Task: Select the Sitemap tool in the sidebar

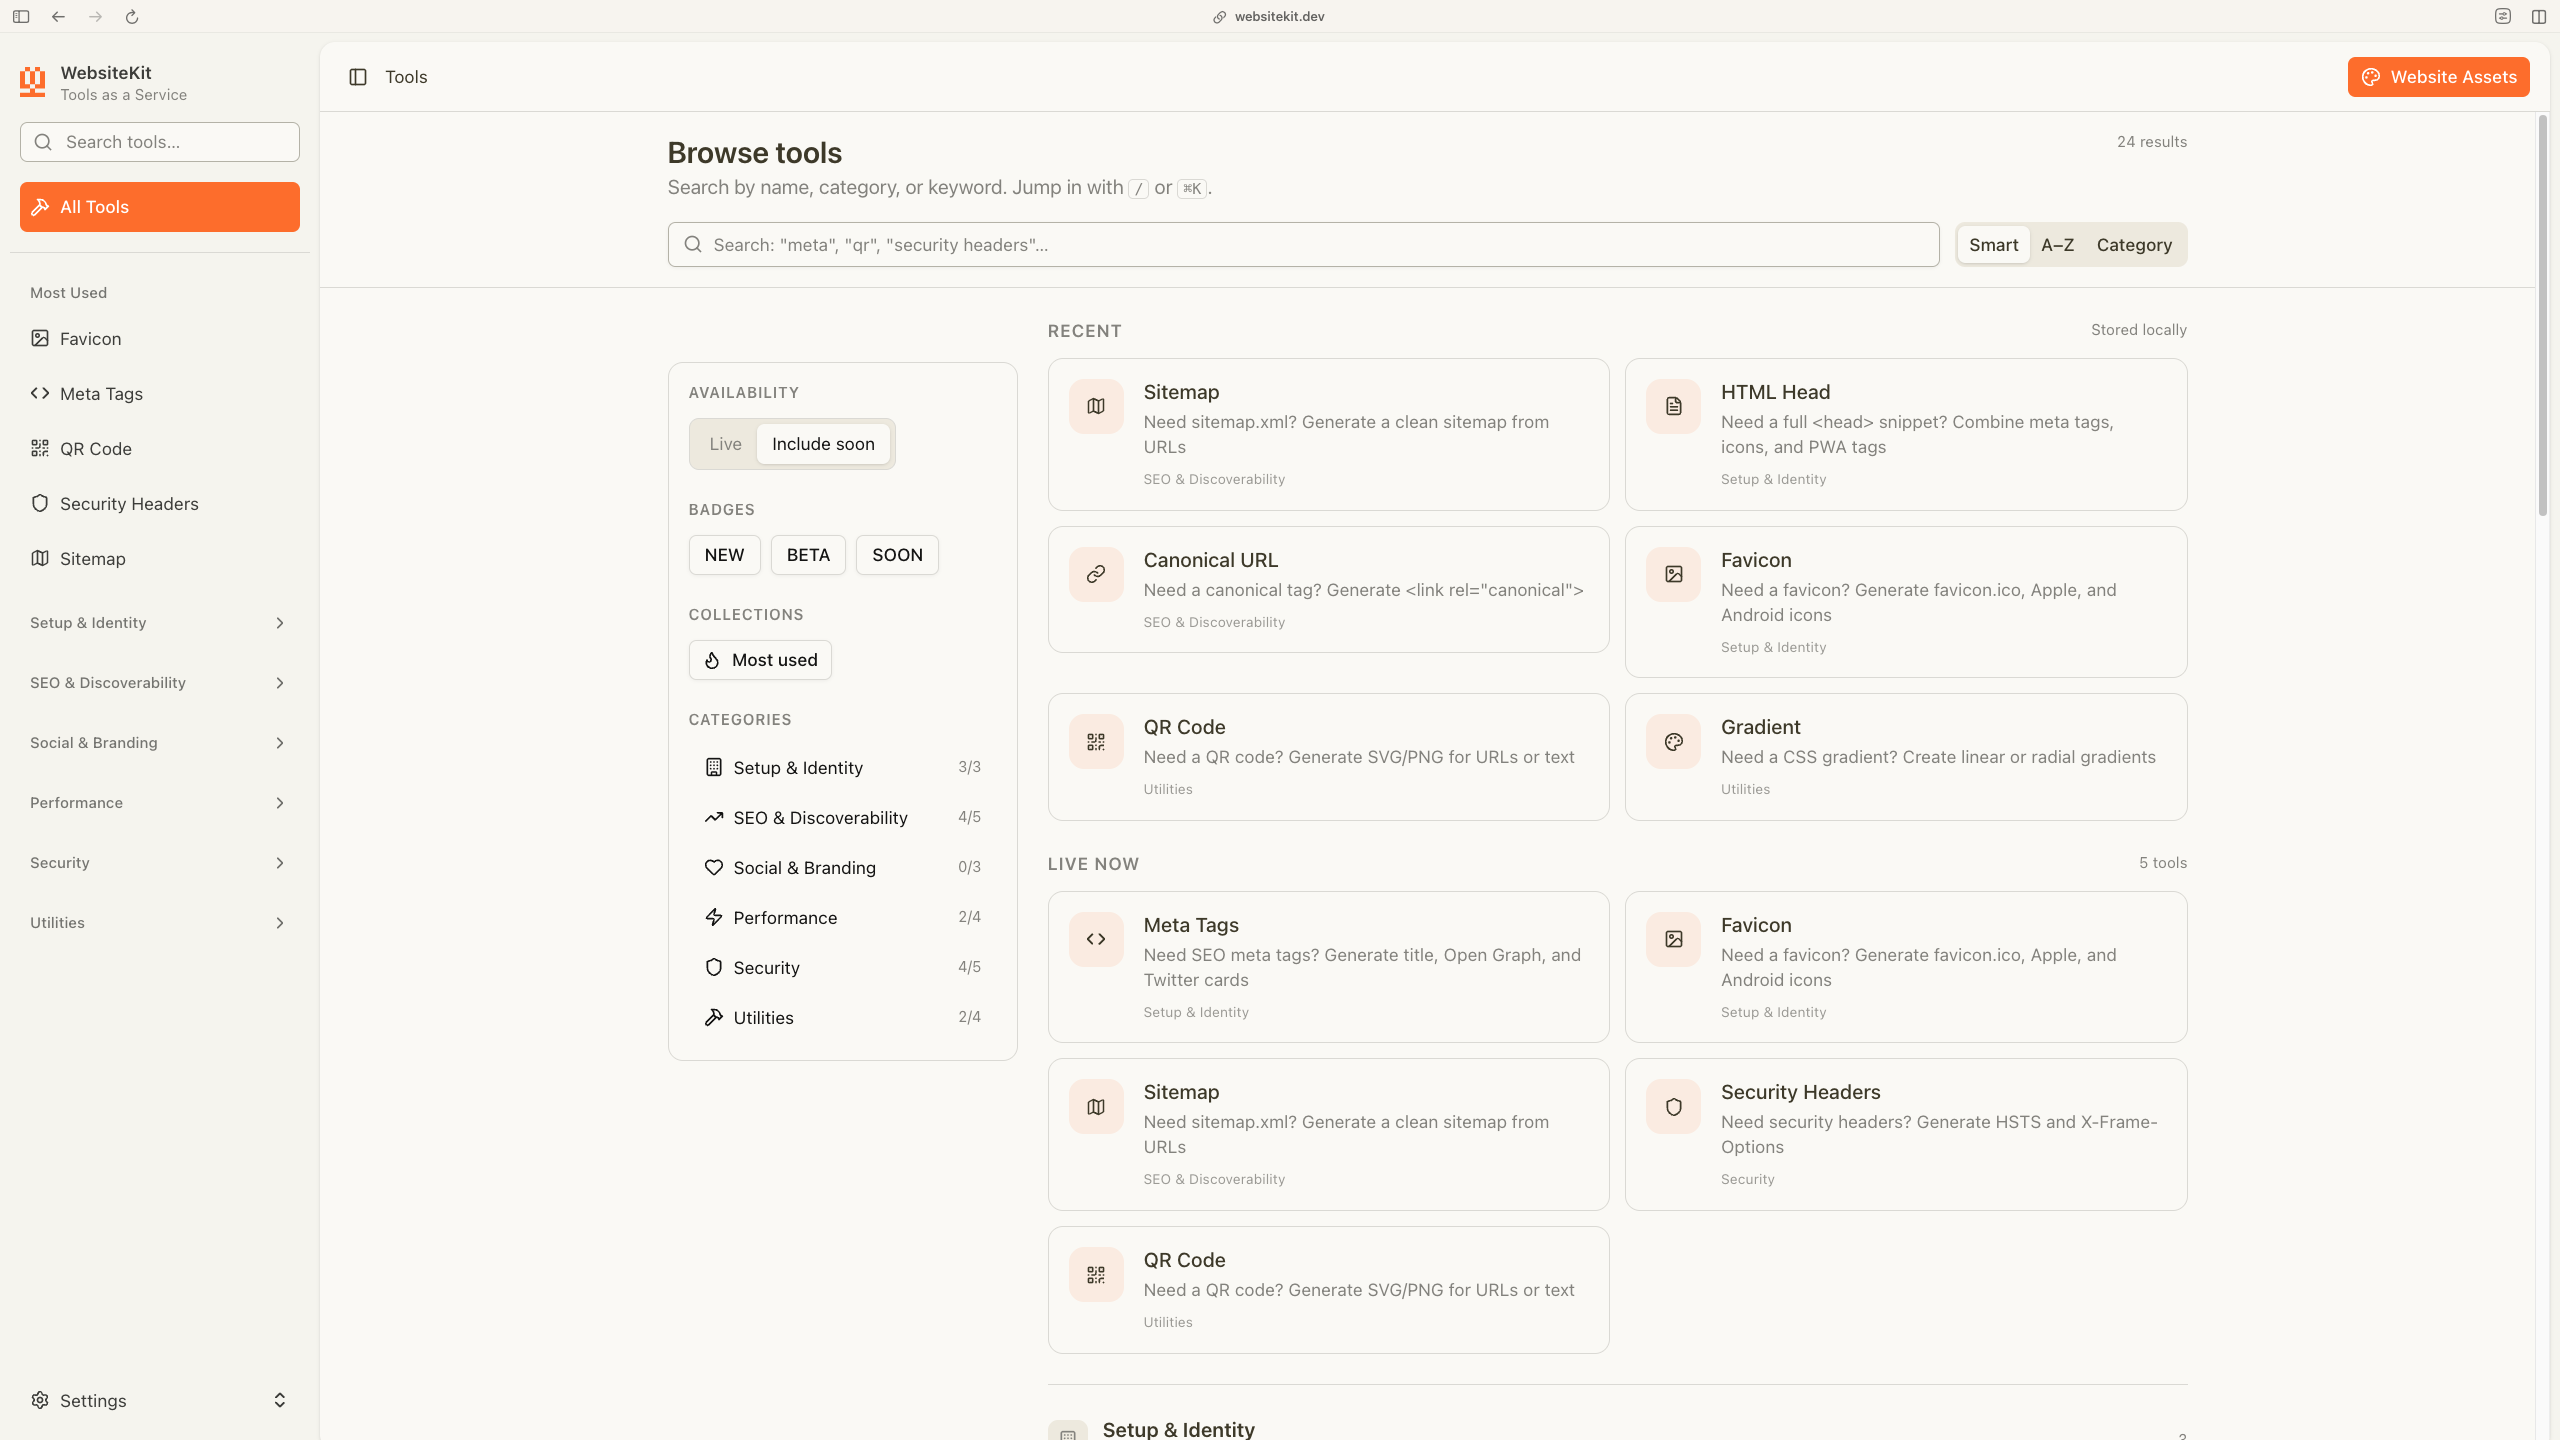Action: pyautogui.click(x=92, y=558)
